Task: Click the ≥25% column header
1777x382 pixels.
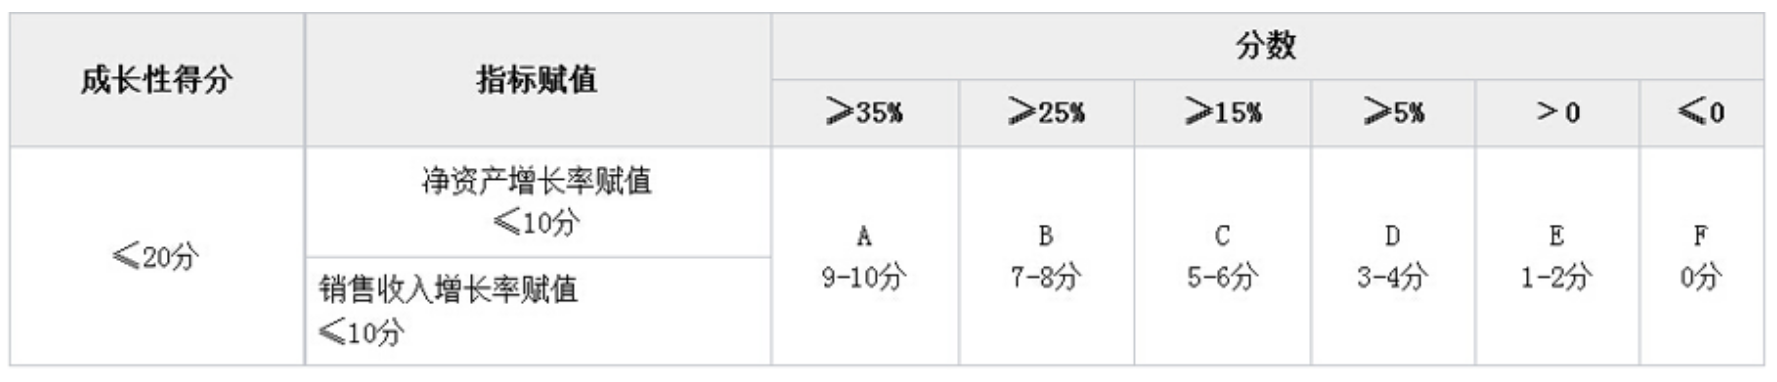Action: coord(1046,113)
